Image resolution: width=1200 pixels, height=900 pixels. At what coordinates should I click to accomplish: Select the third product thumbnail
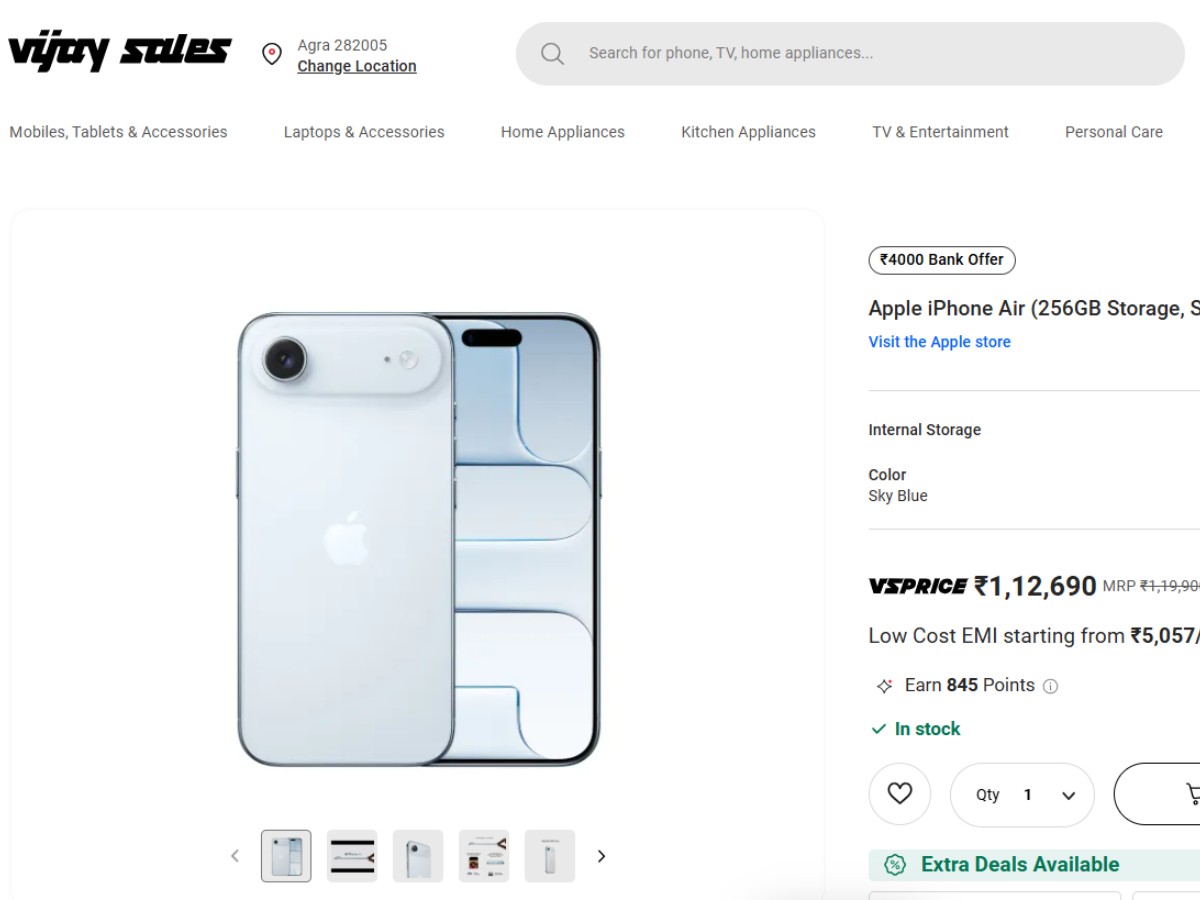[x=418, y=856]
